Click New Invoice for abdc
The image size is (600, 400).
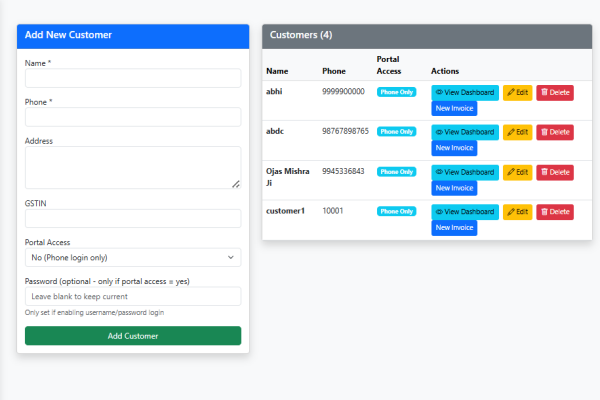pyautogui.click(x=454, y=148)
